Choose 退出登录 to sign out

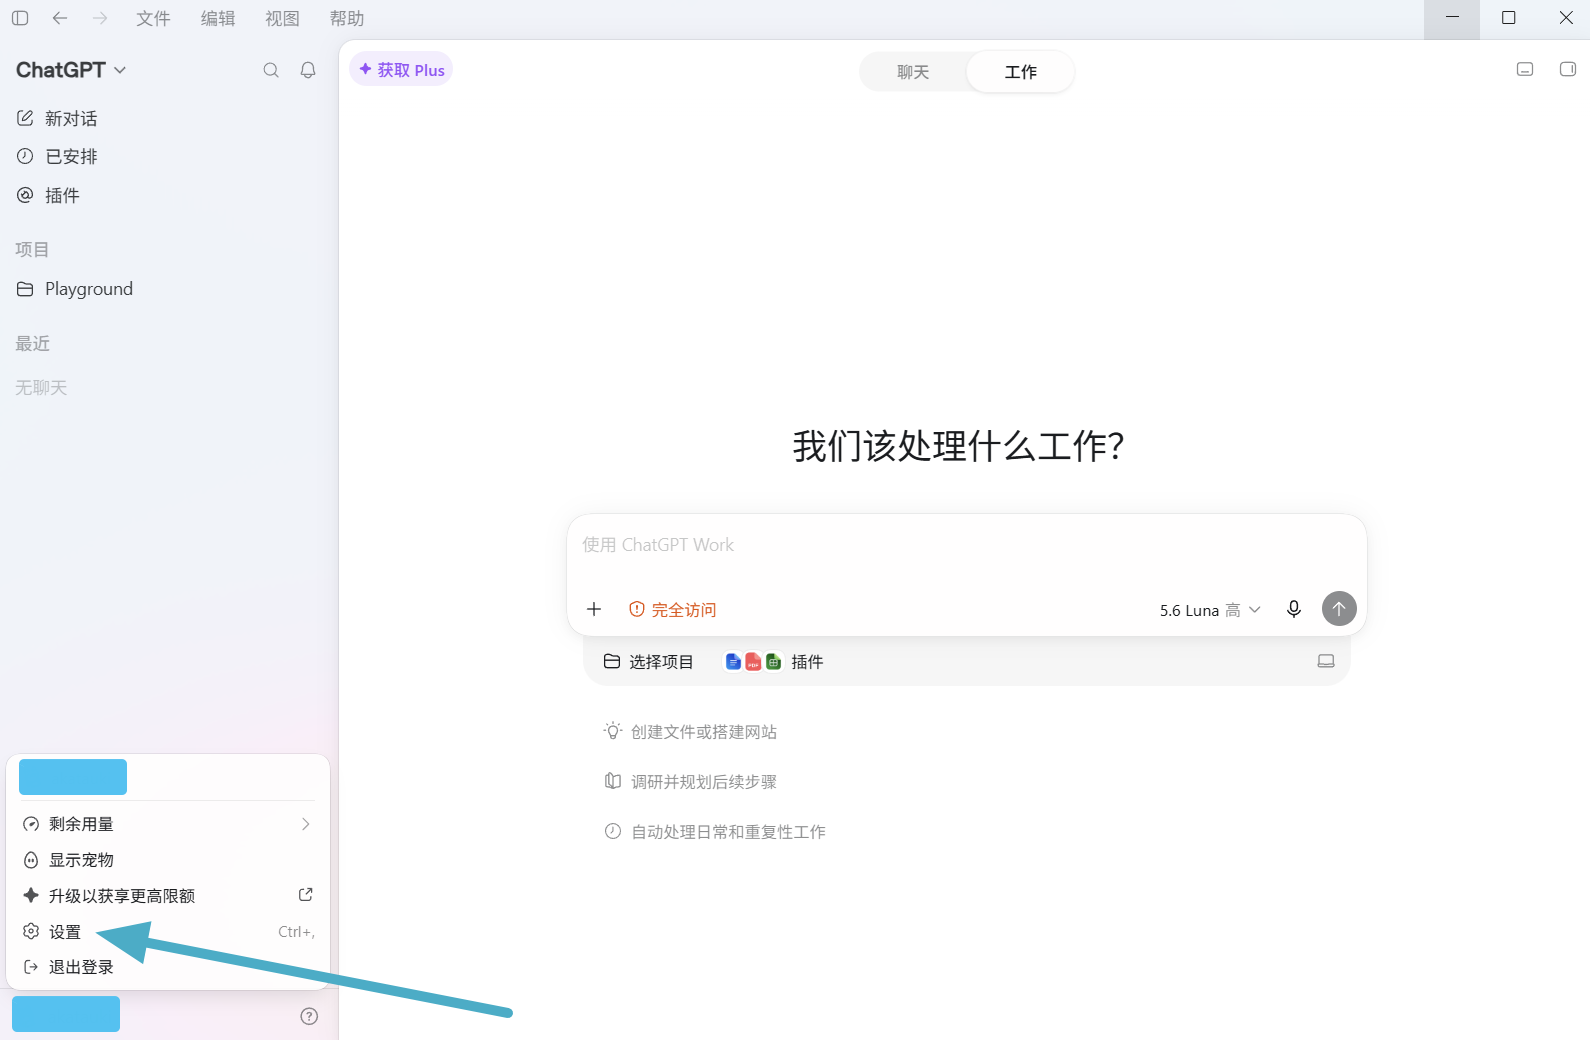click(168, 967)
